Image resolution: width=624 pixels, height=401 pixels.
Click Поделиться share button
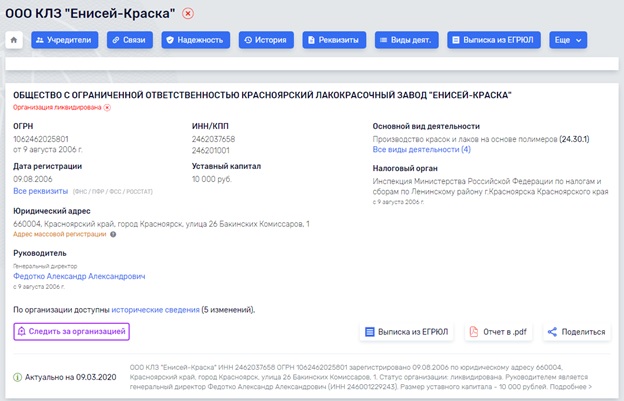point(577,332)
